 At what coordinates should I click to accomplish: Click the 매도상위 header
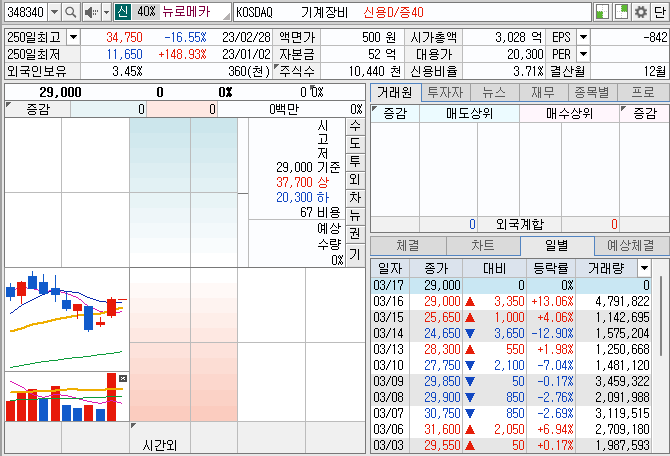tap(469, 113)
